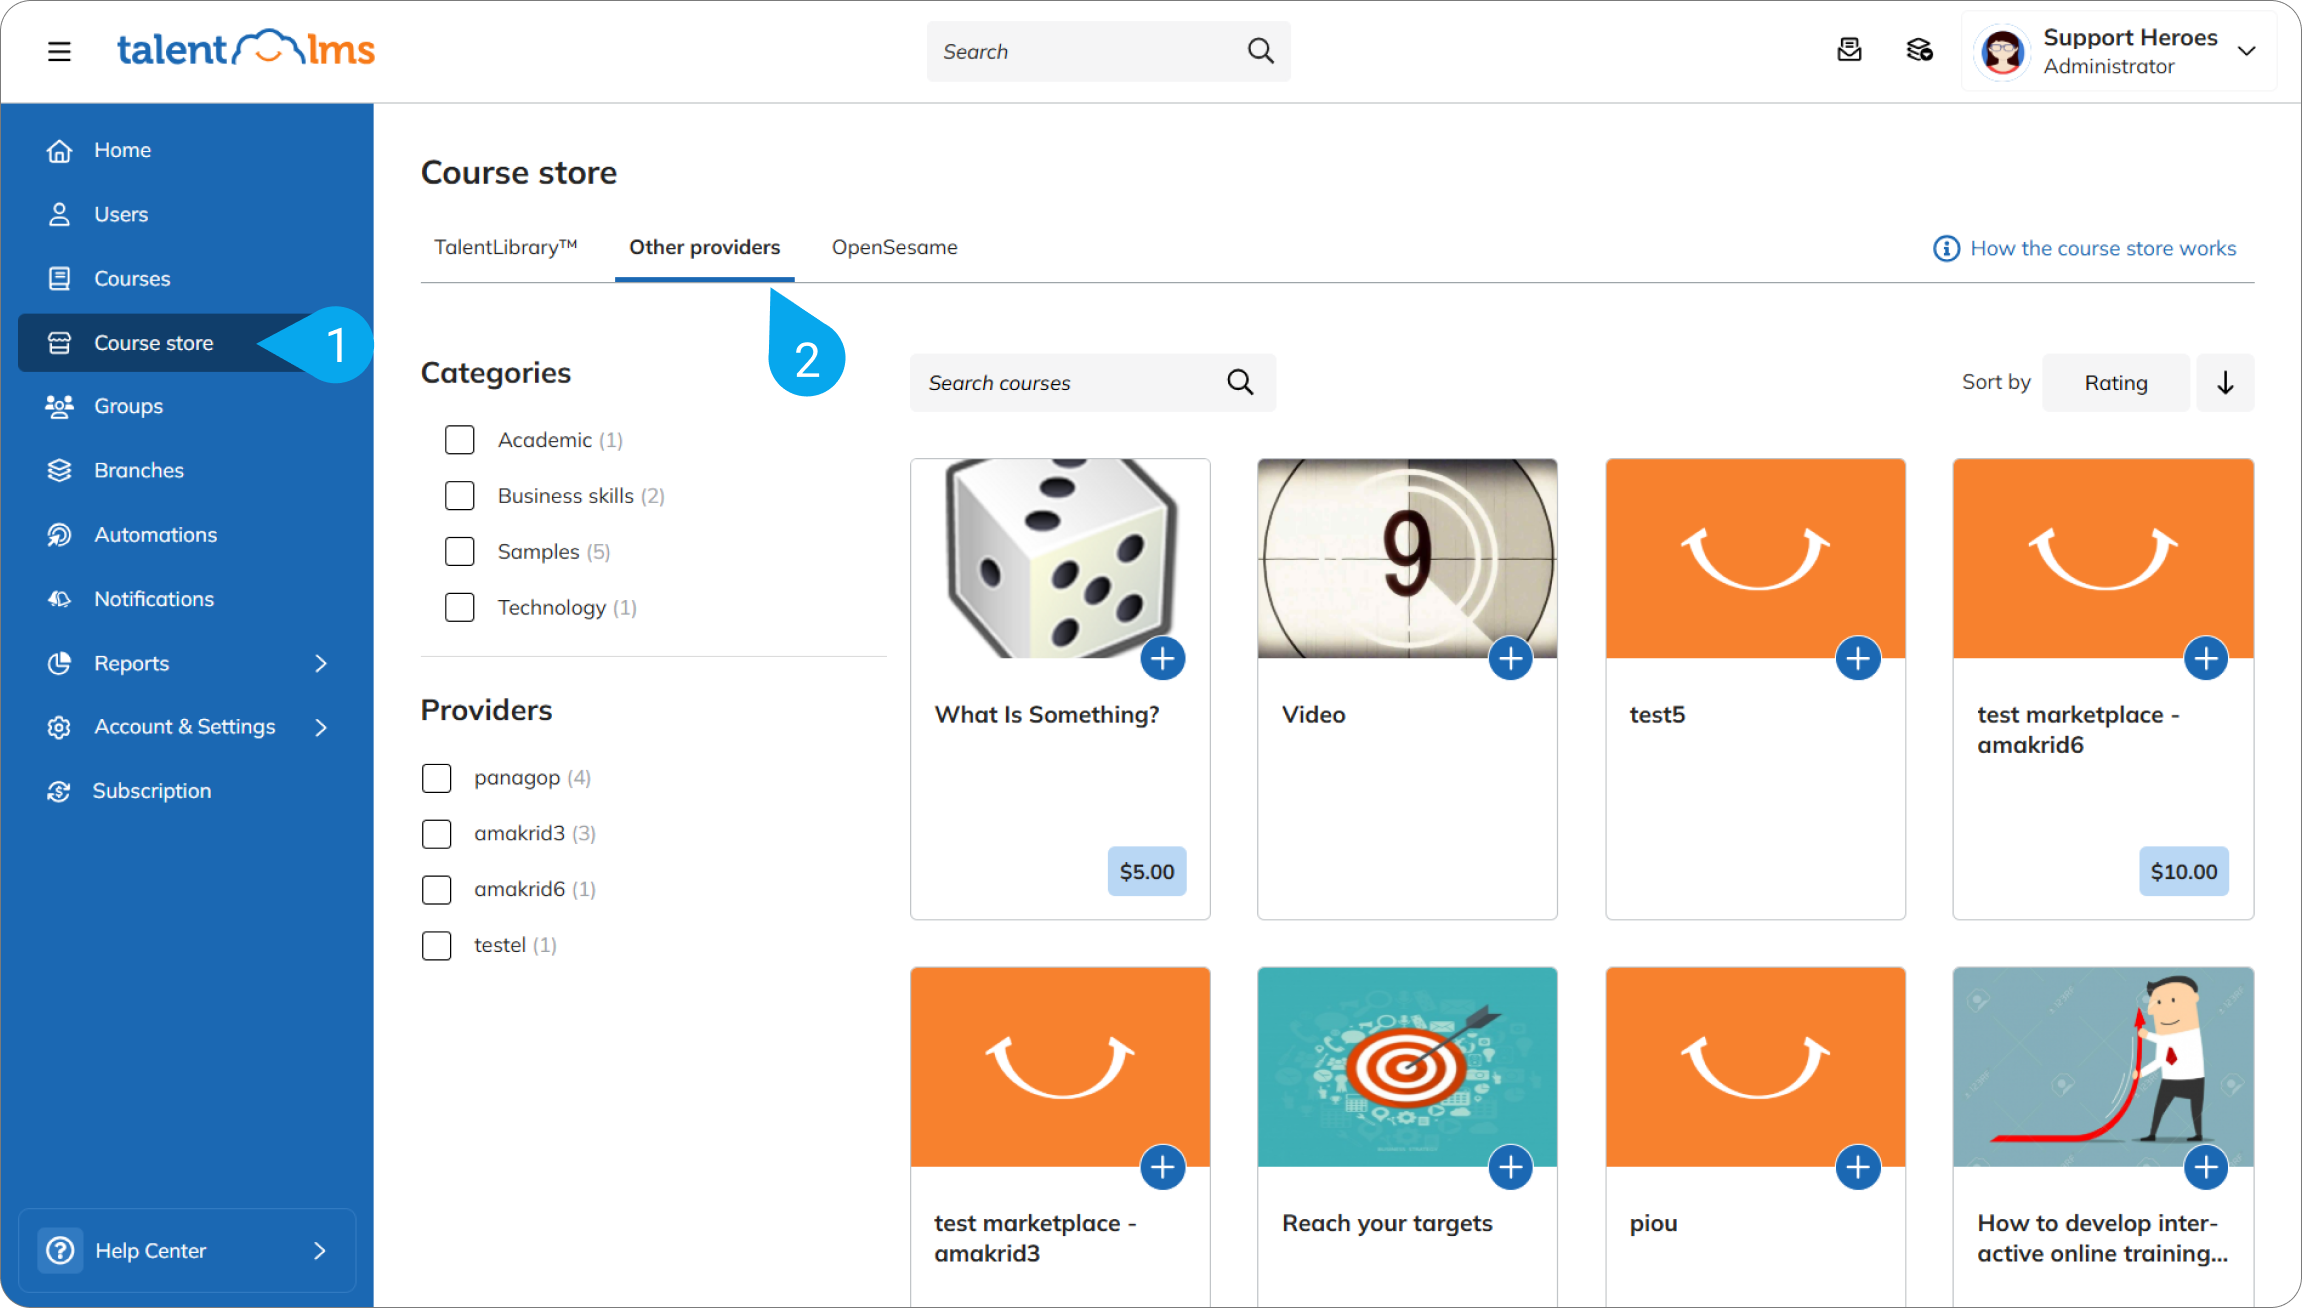Image resolution: width=2302 pixels, height=1308 pixels.
Task: Click the Account & Settings gear icon
Action: tap(59, 727)
